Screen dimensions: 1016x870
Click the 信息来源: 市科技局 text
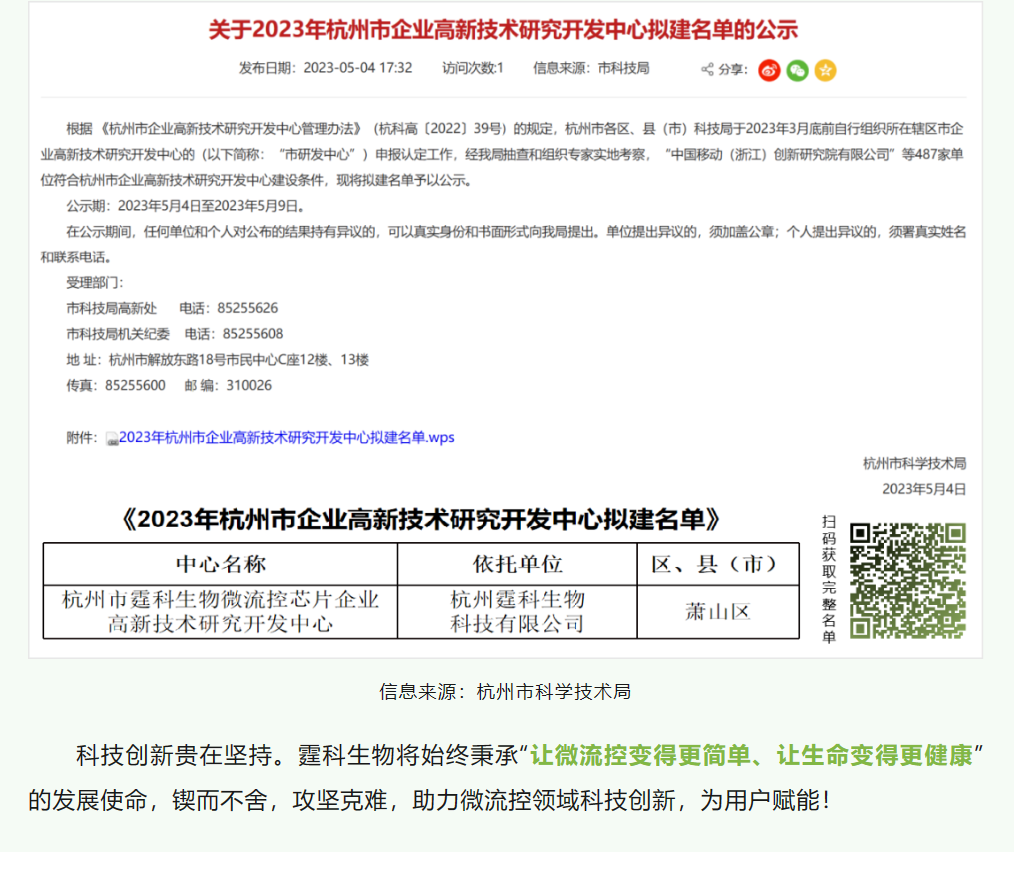[x=591, y=68]
